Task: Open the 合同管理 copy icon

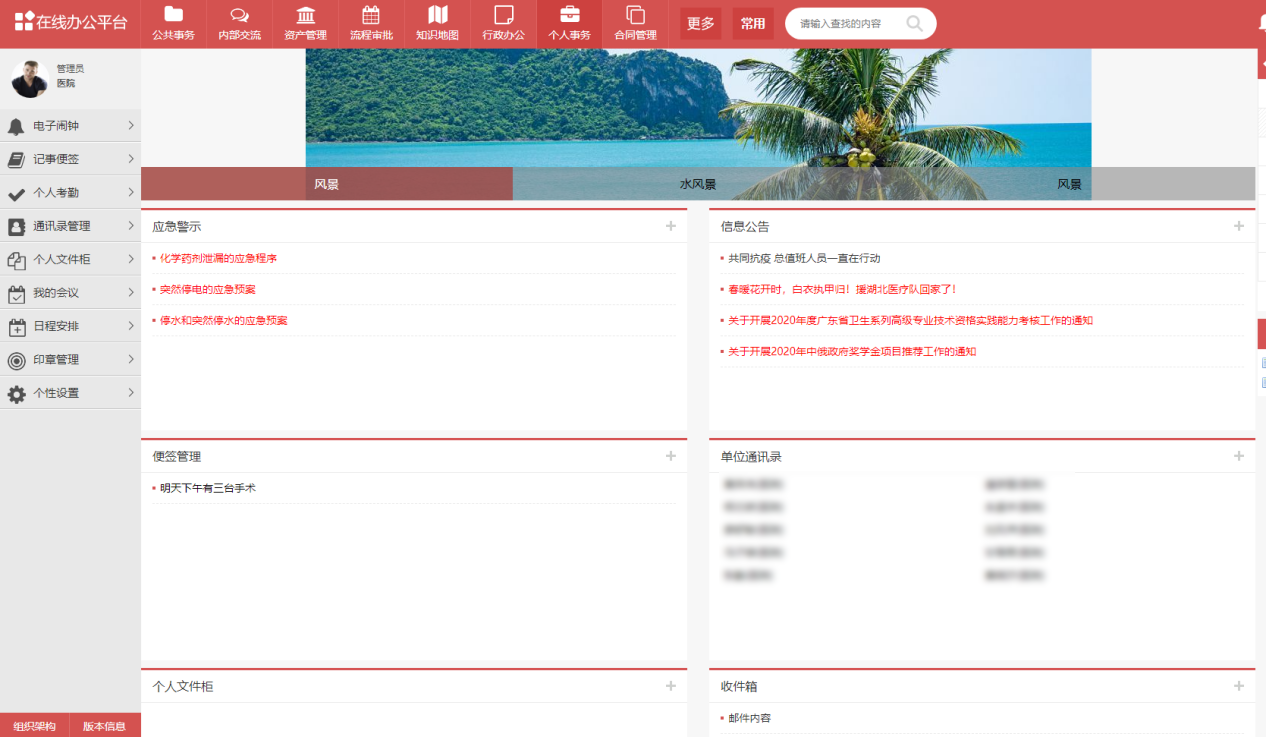Action: click(635, 15)
